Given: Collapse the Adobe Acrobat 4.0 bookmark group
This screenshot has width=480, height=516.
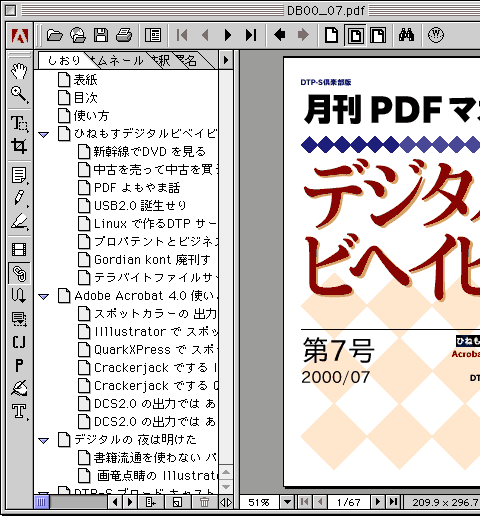Looking at the screenshot, I should (44, 296).
